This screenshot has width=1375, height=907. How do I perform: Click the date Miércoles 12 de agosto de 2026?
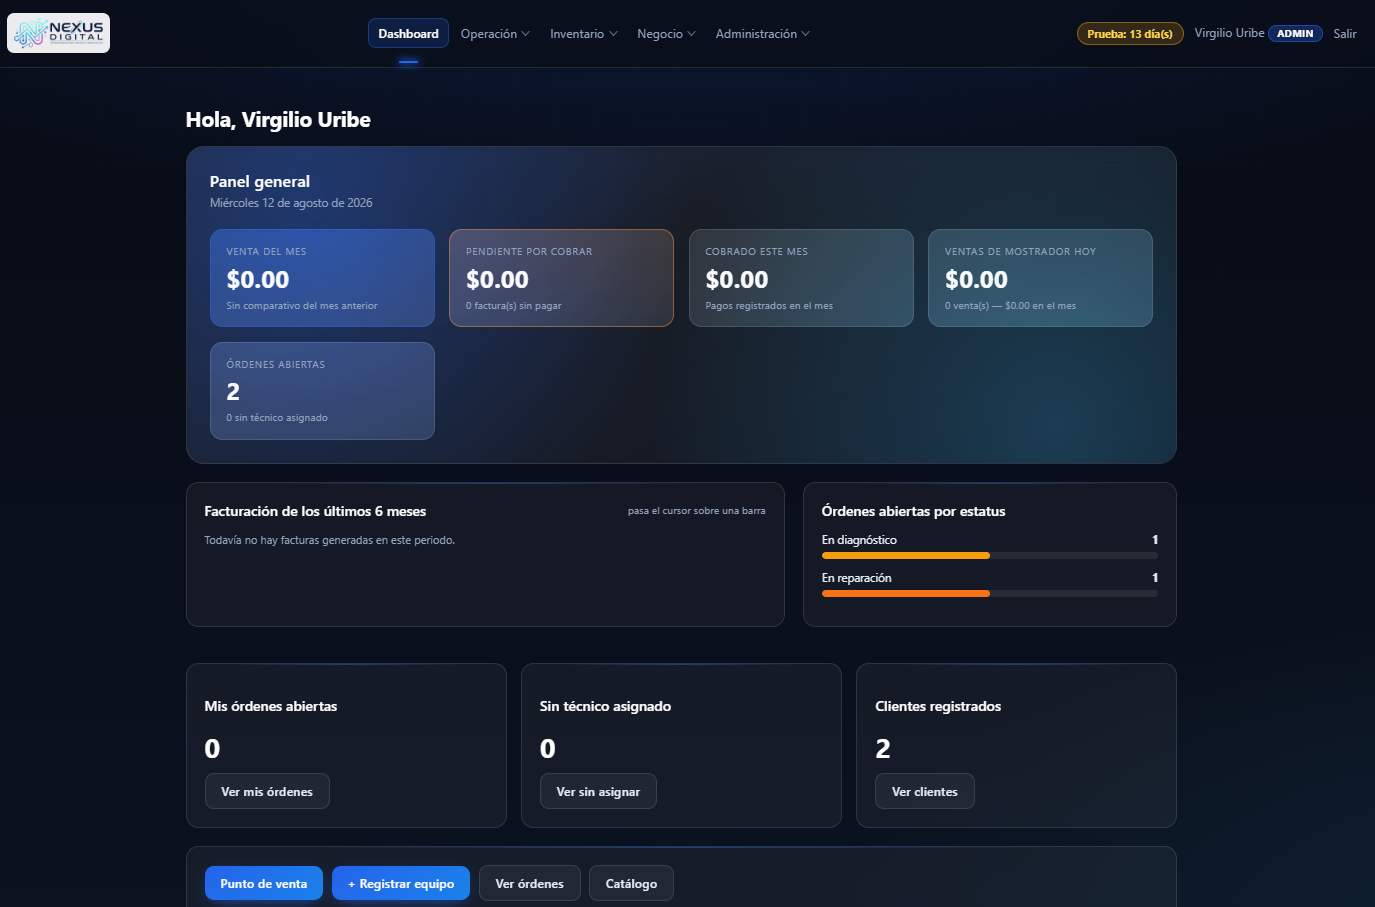(x=291, y=203)
